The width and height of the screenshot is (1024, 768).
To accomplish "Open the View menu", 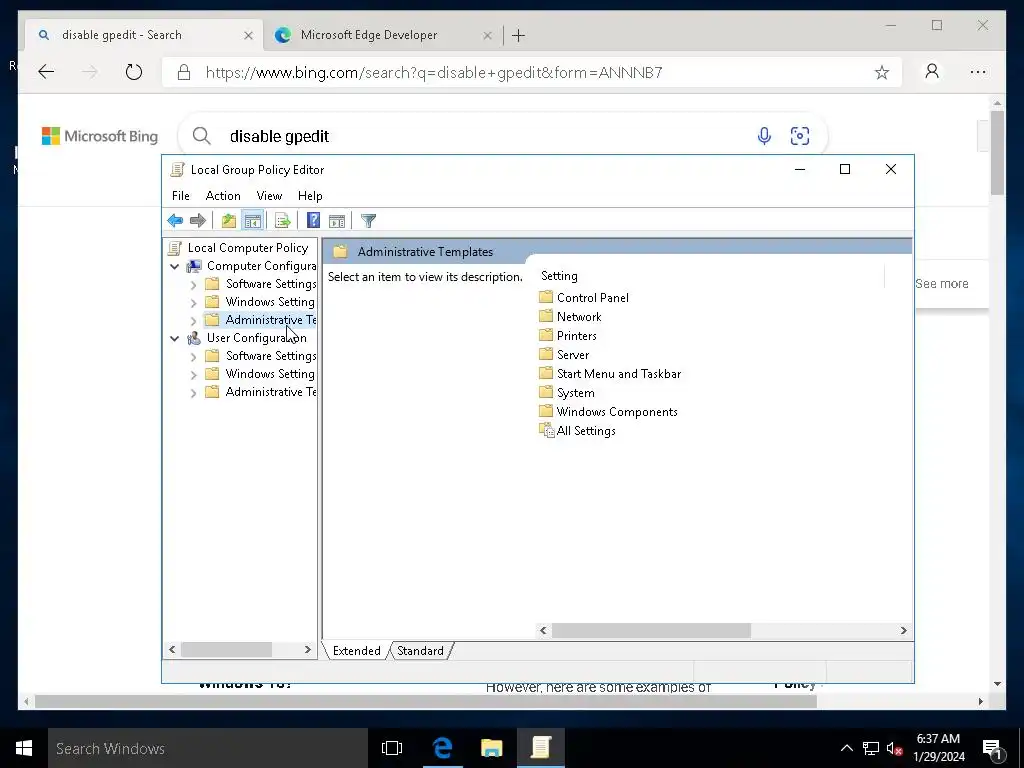I will 269,196.
